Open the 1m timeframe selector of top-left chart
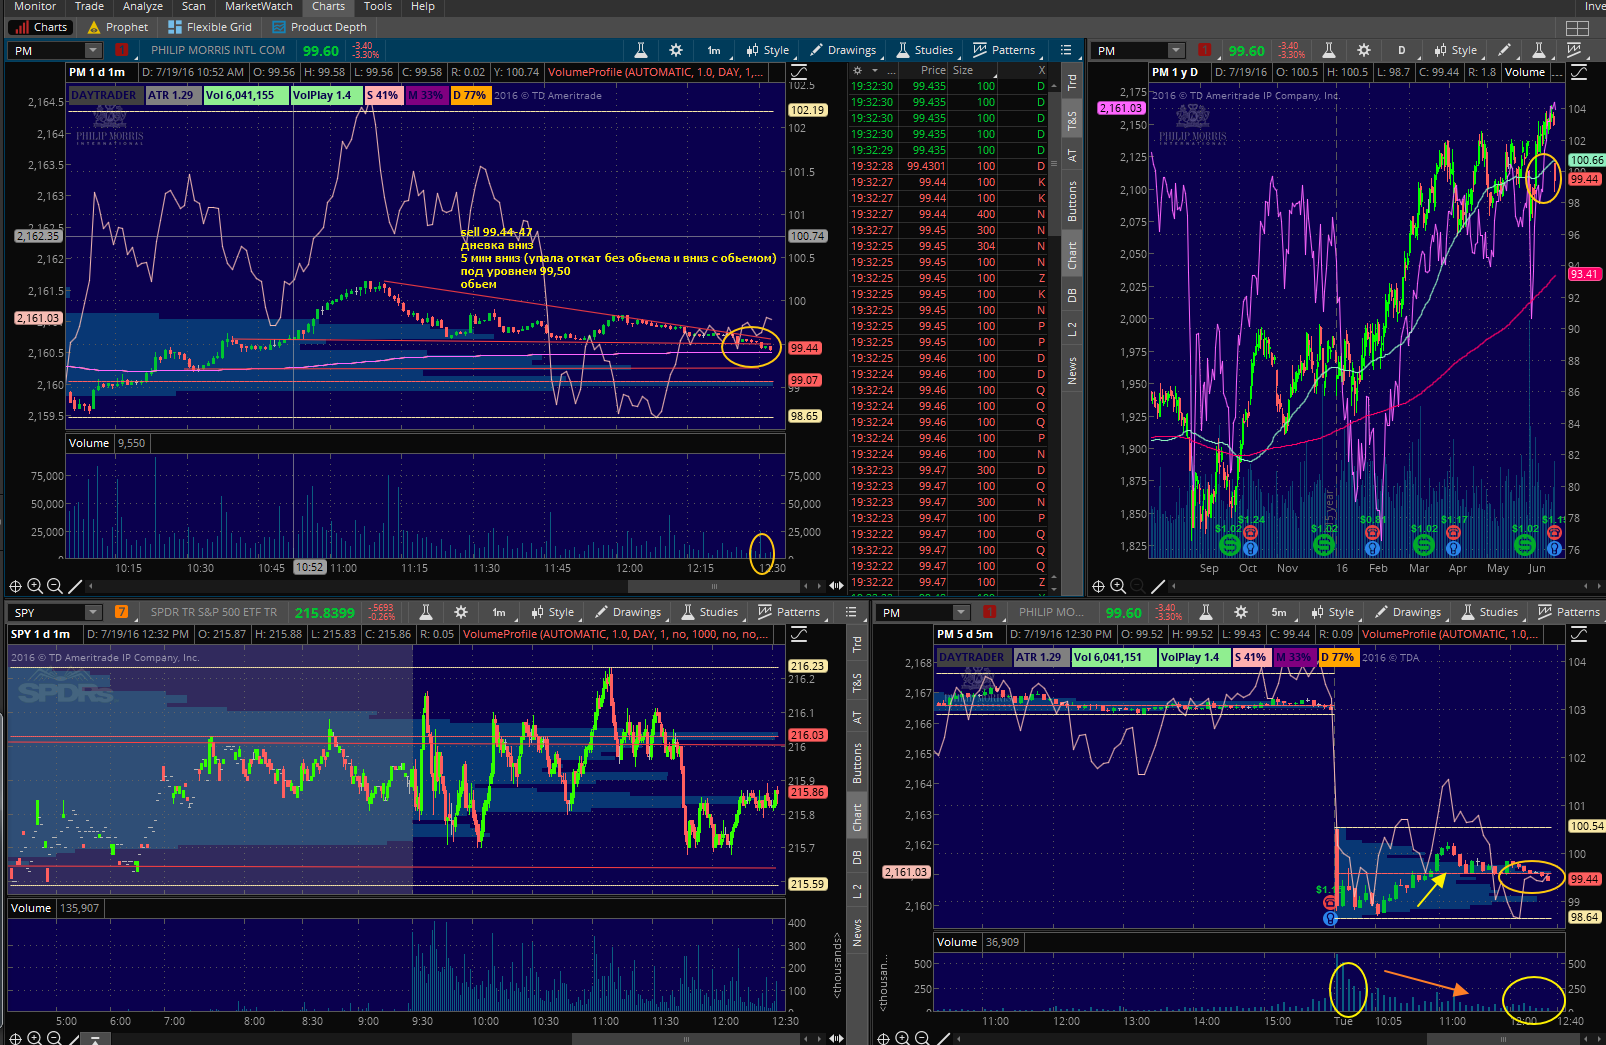This screenshot has width=1606, height=1045. click(x=714, y=50)
